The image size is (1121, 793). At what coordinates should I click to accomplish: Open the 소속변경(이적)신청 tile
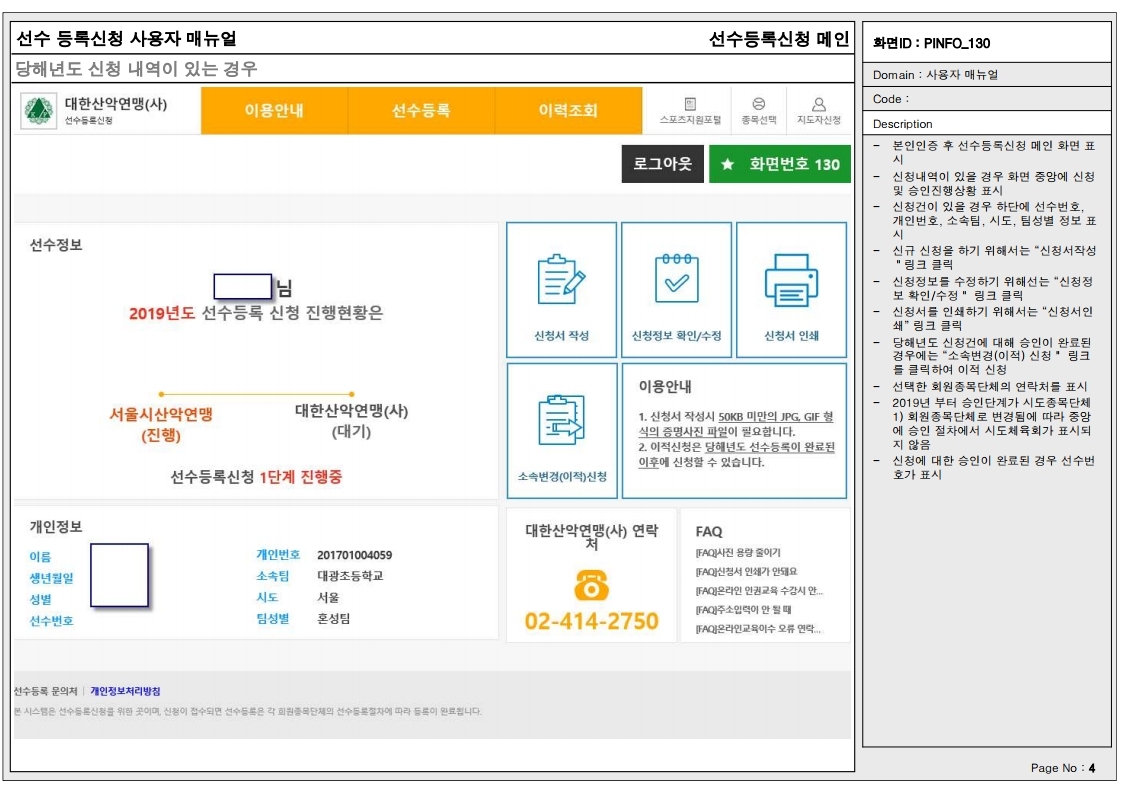(562, 430)
